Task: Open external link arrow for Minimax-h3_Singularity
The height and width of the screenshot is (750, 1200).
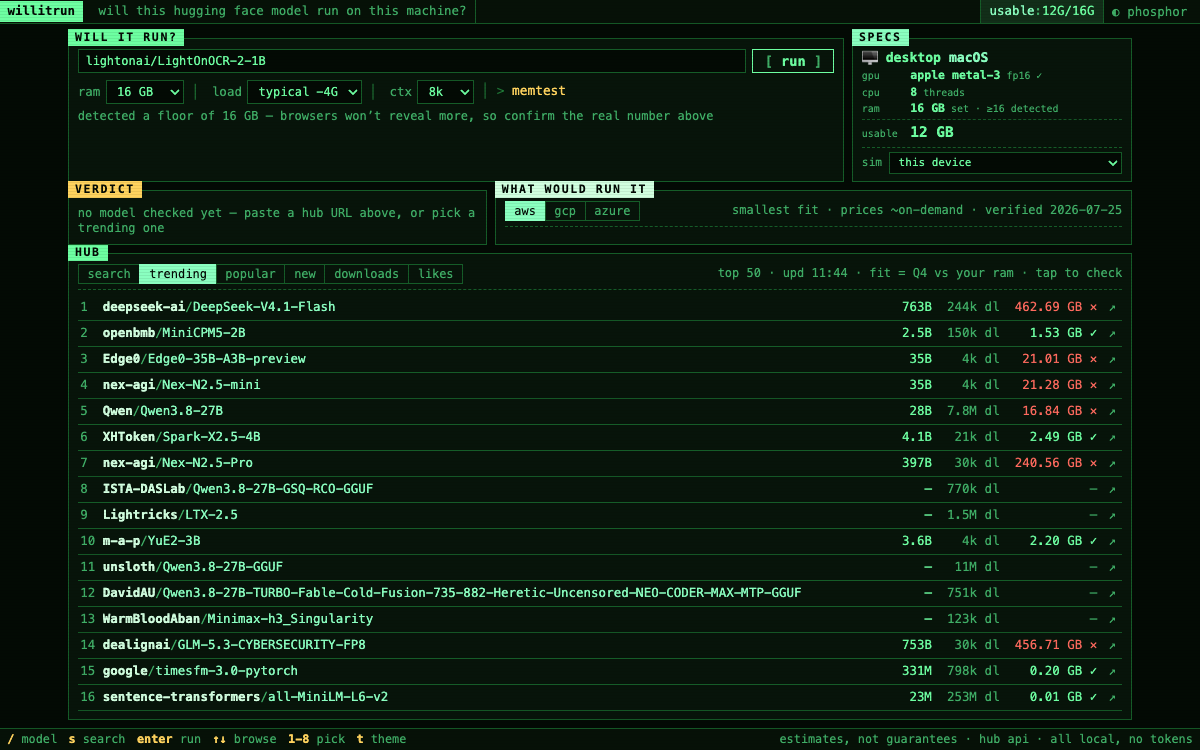Action: 1112,619
